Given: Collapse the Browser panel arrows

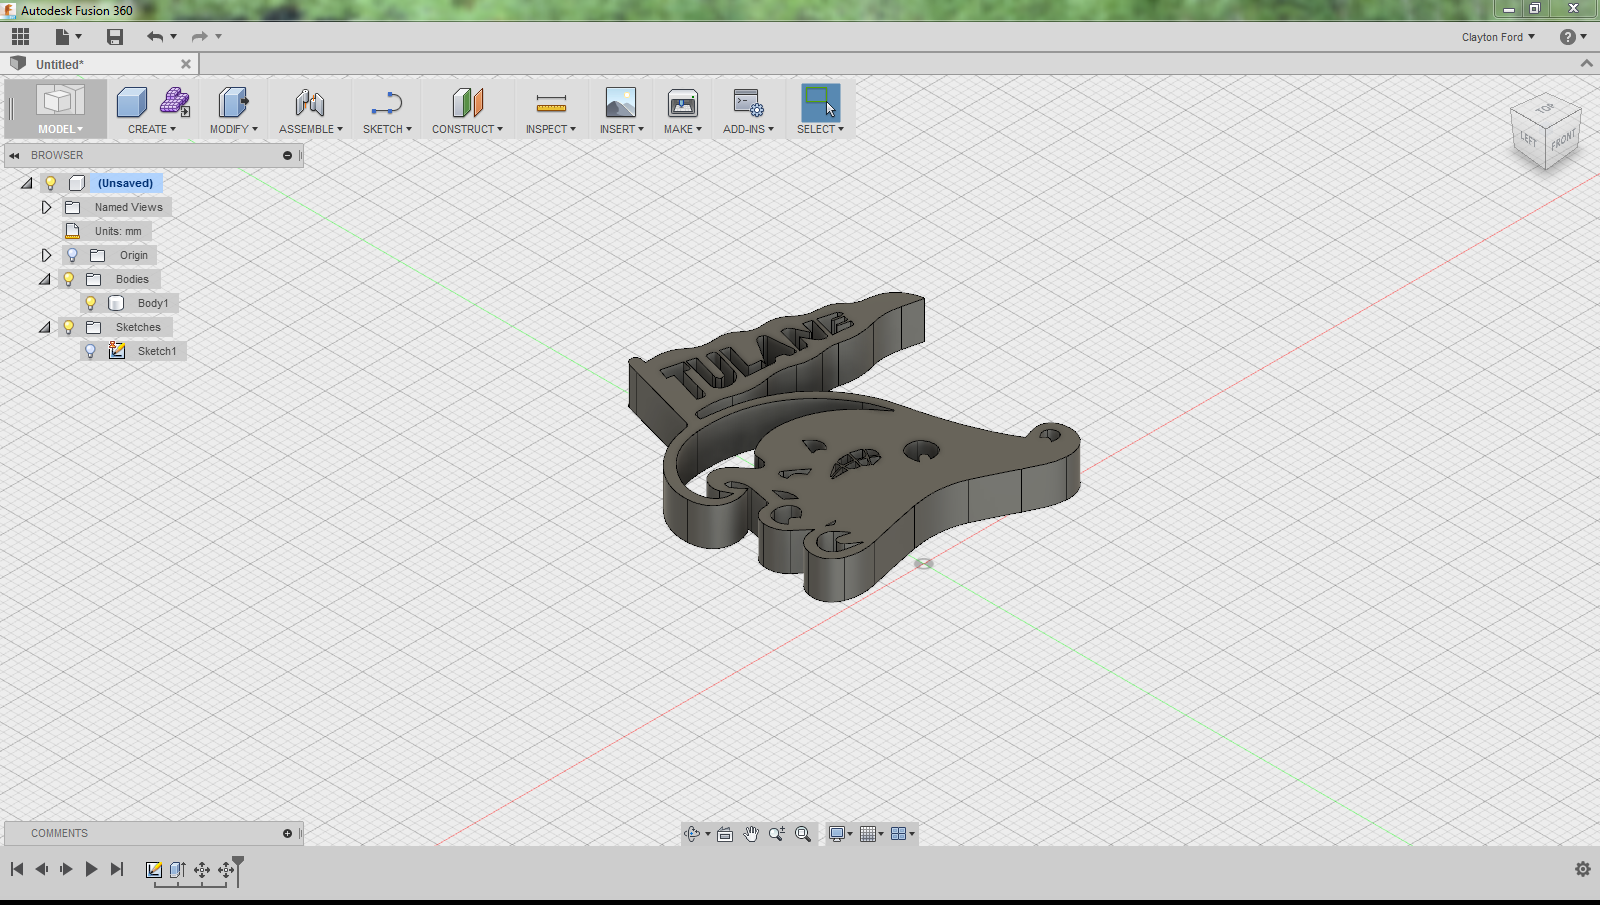Looking at the screenshot, I should [15, 155].
